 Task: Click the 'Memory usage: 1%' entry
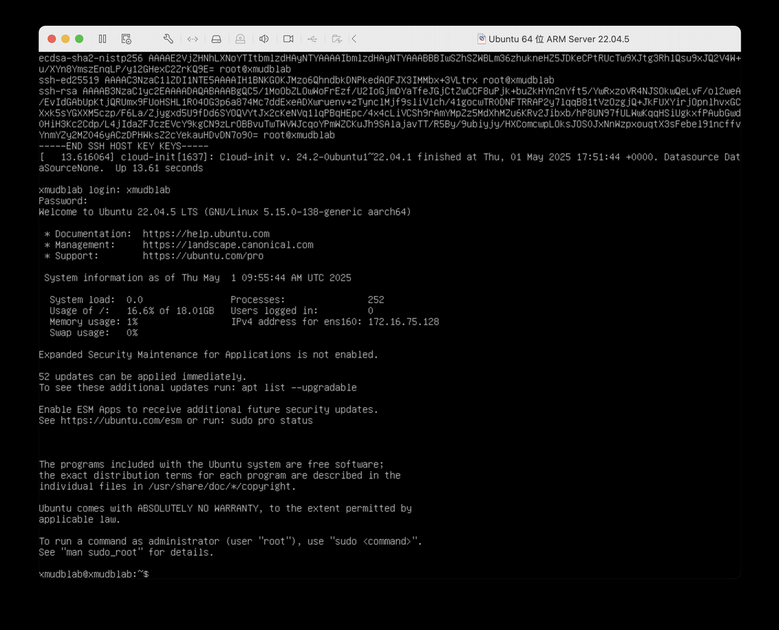[93, 321]
